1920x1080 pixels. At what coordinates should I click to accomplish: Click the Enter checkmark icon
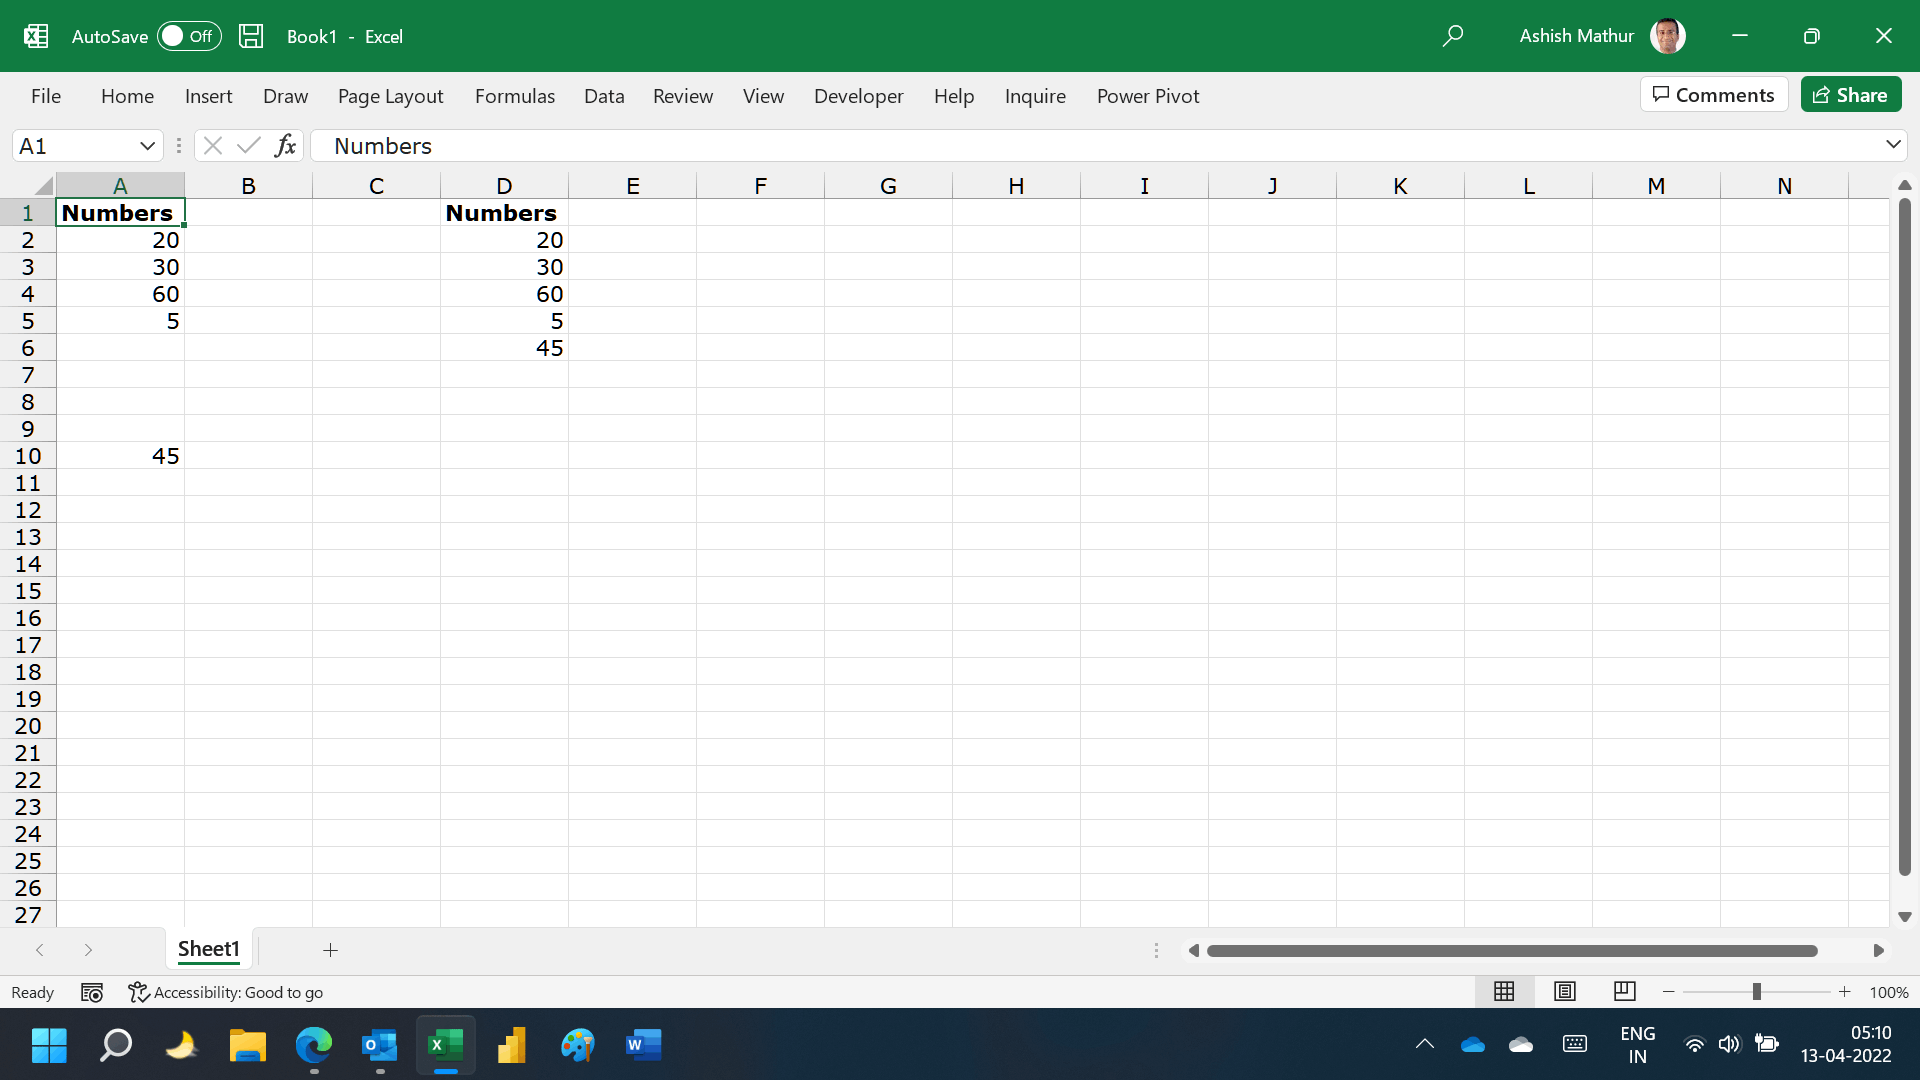(x=248, y=146)
